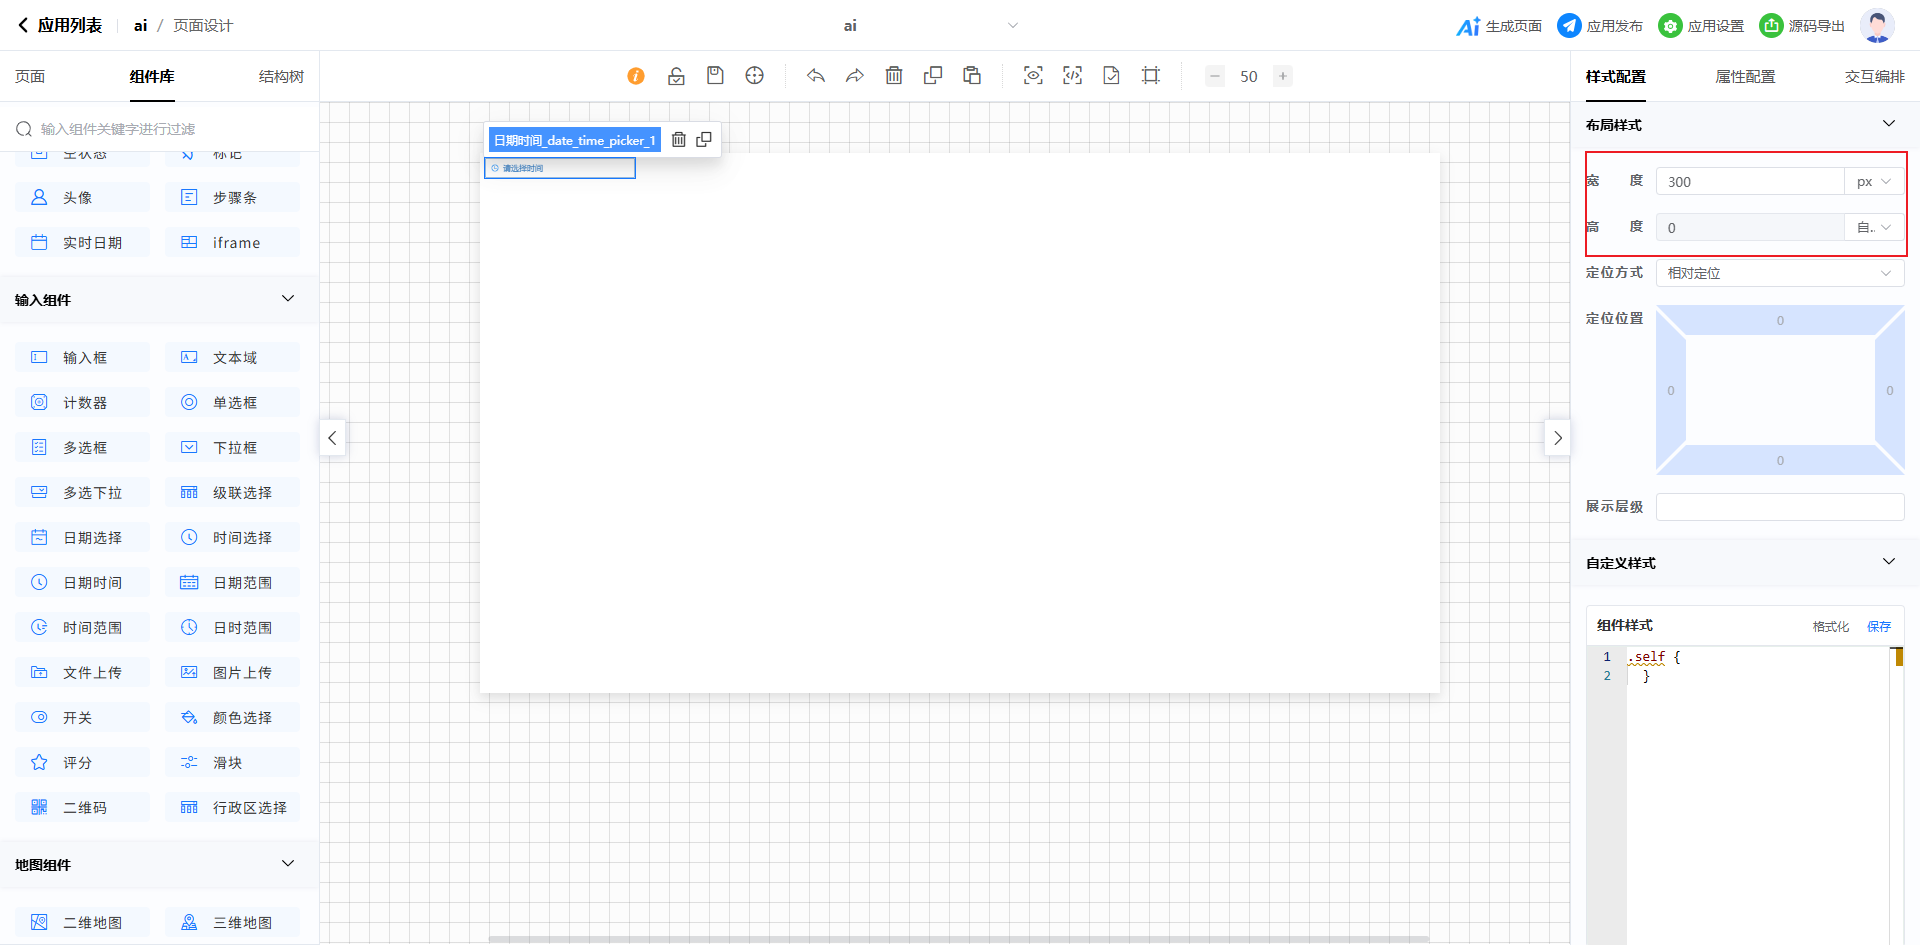The image size is (1920, 945).
Task: Collapse the right panel with arrow
Action: 1557,438
